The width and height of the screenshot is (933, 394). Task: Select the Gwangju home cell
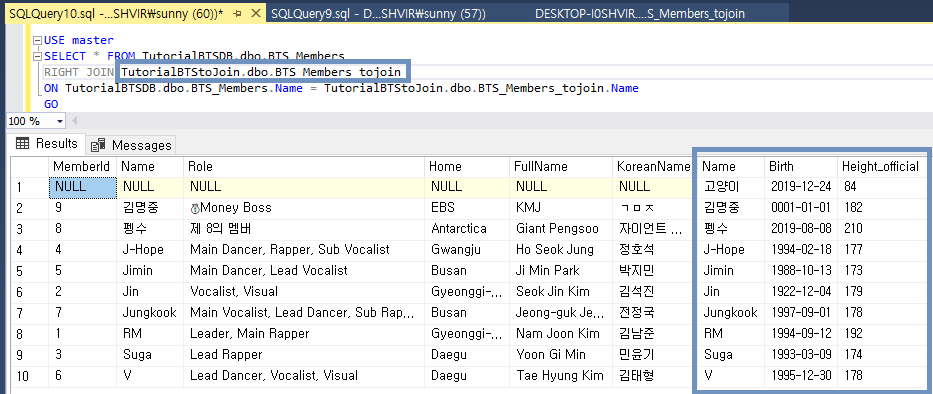coord(467,249)
